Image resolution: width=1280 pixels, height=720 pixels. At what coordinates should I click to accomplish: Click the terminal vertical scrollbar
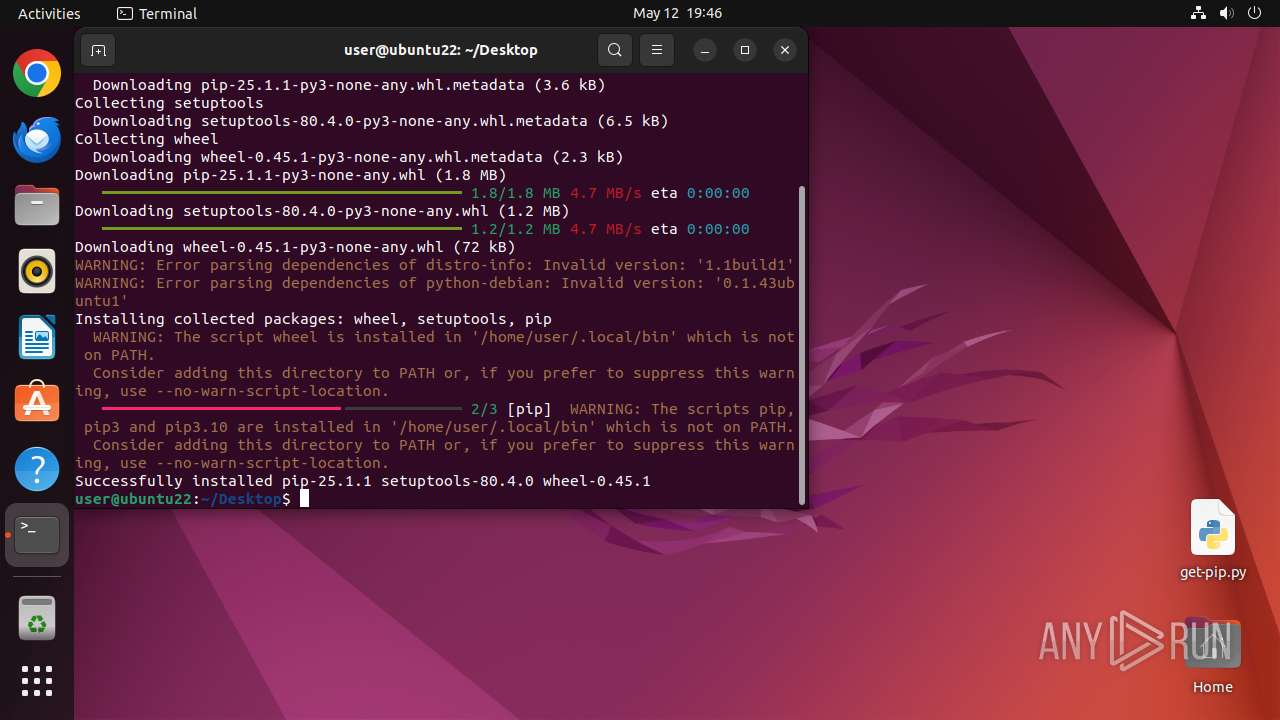coord(801,345)
